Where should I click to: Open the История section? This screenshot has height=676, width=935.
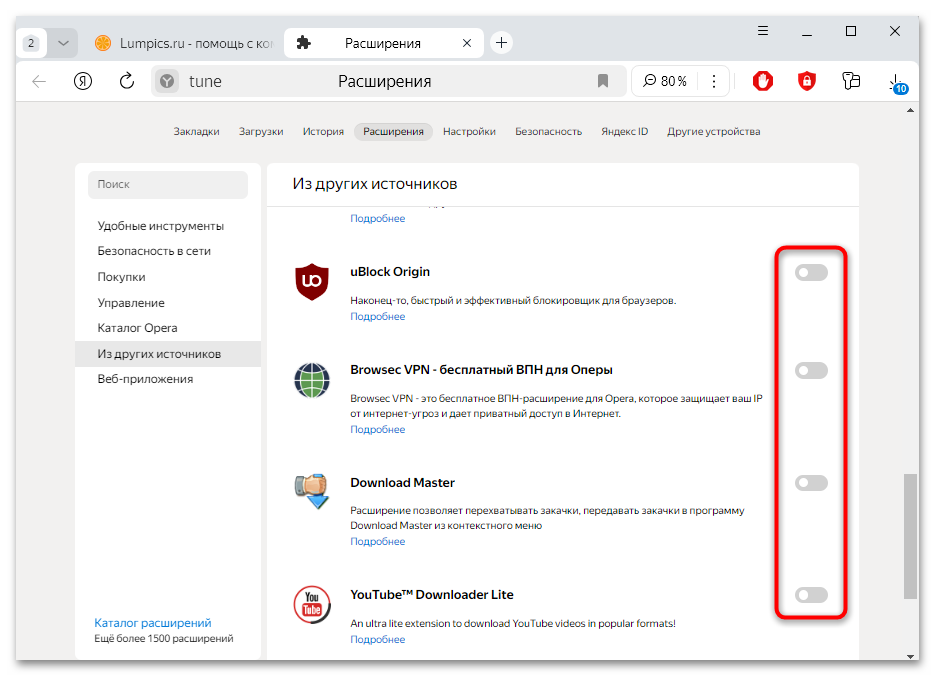coord(323,132)
